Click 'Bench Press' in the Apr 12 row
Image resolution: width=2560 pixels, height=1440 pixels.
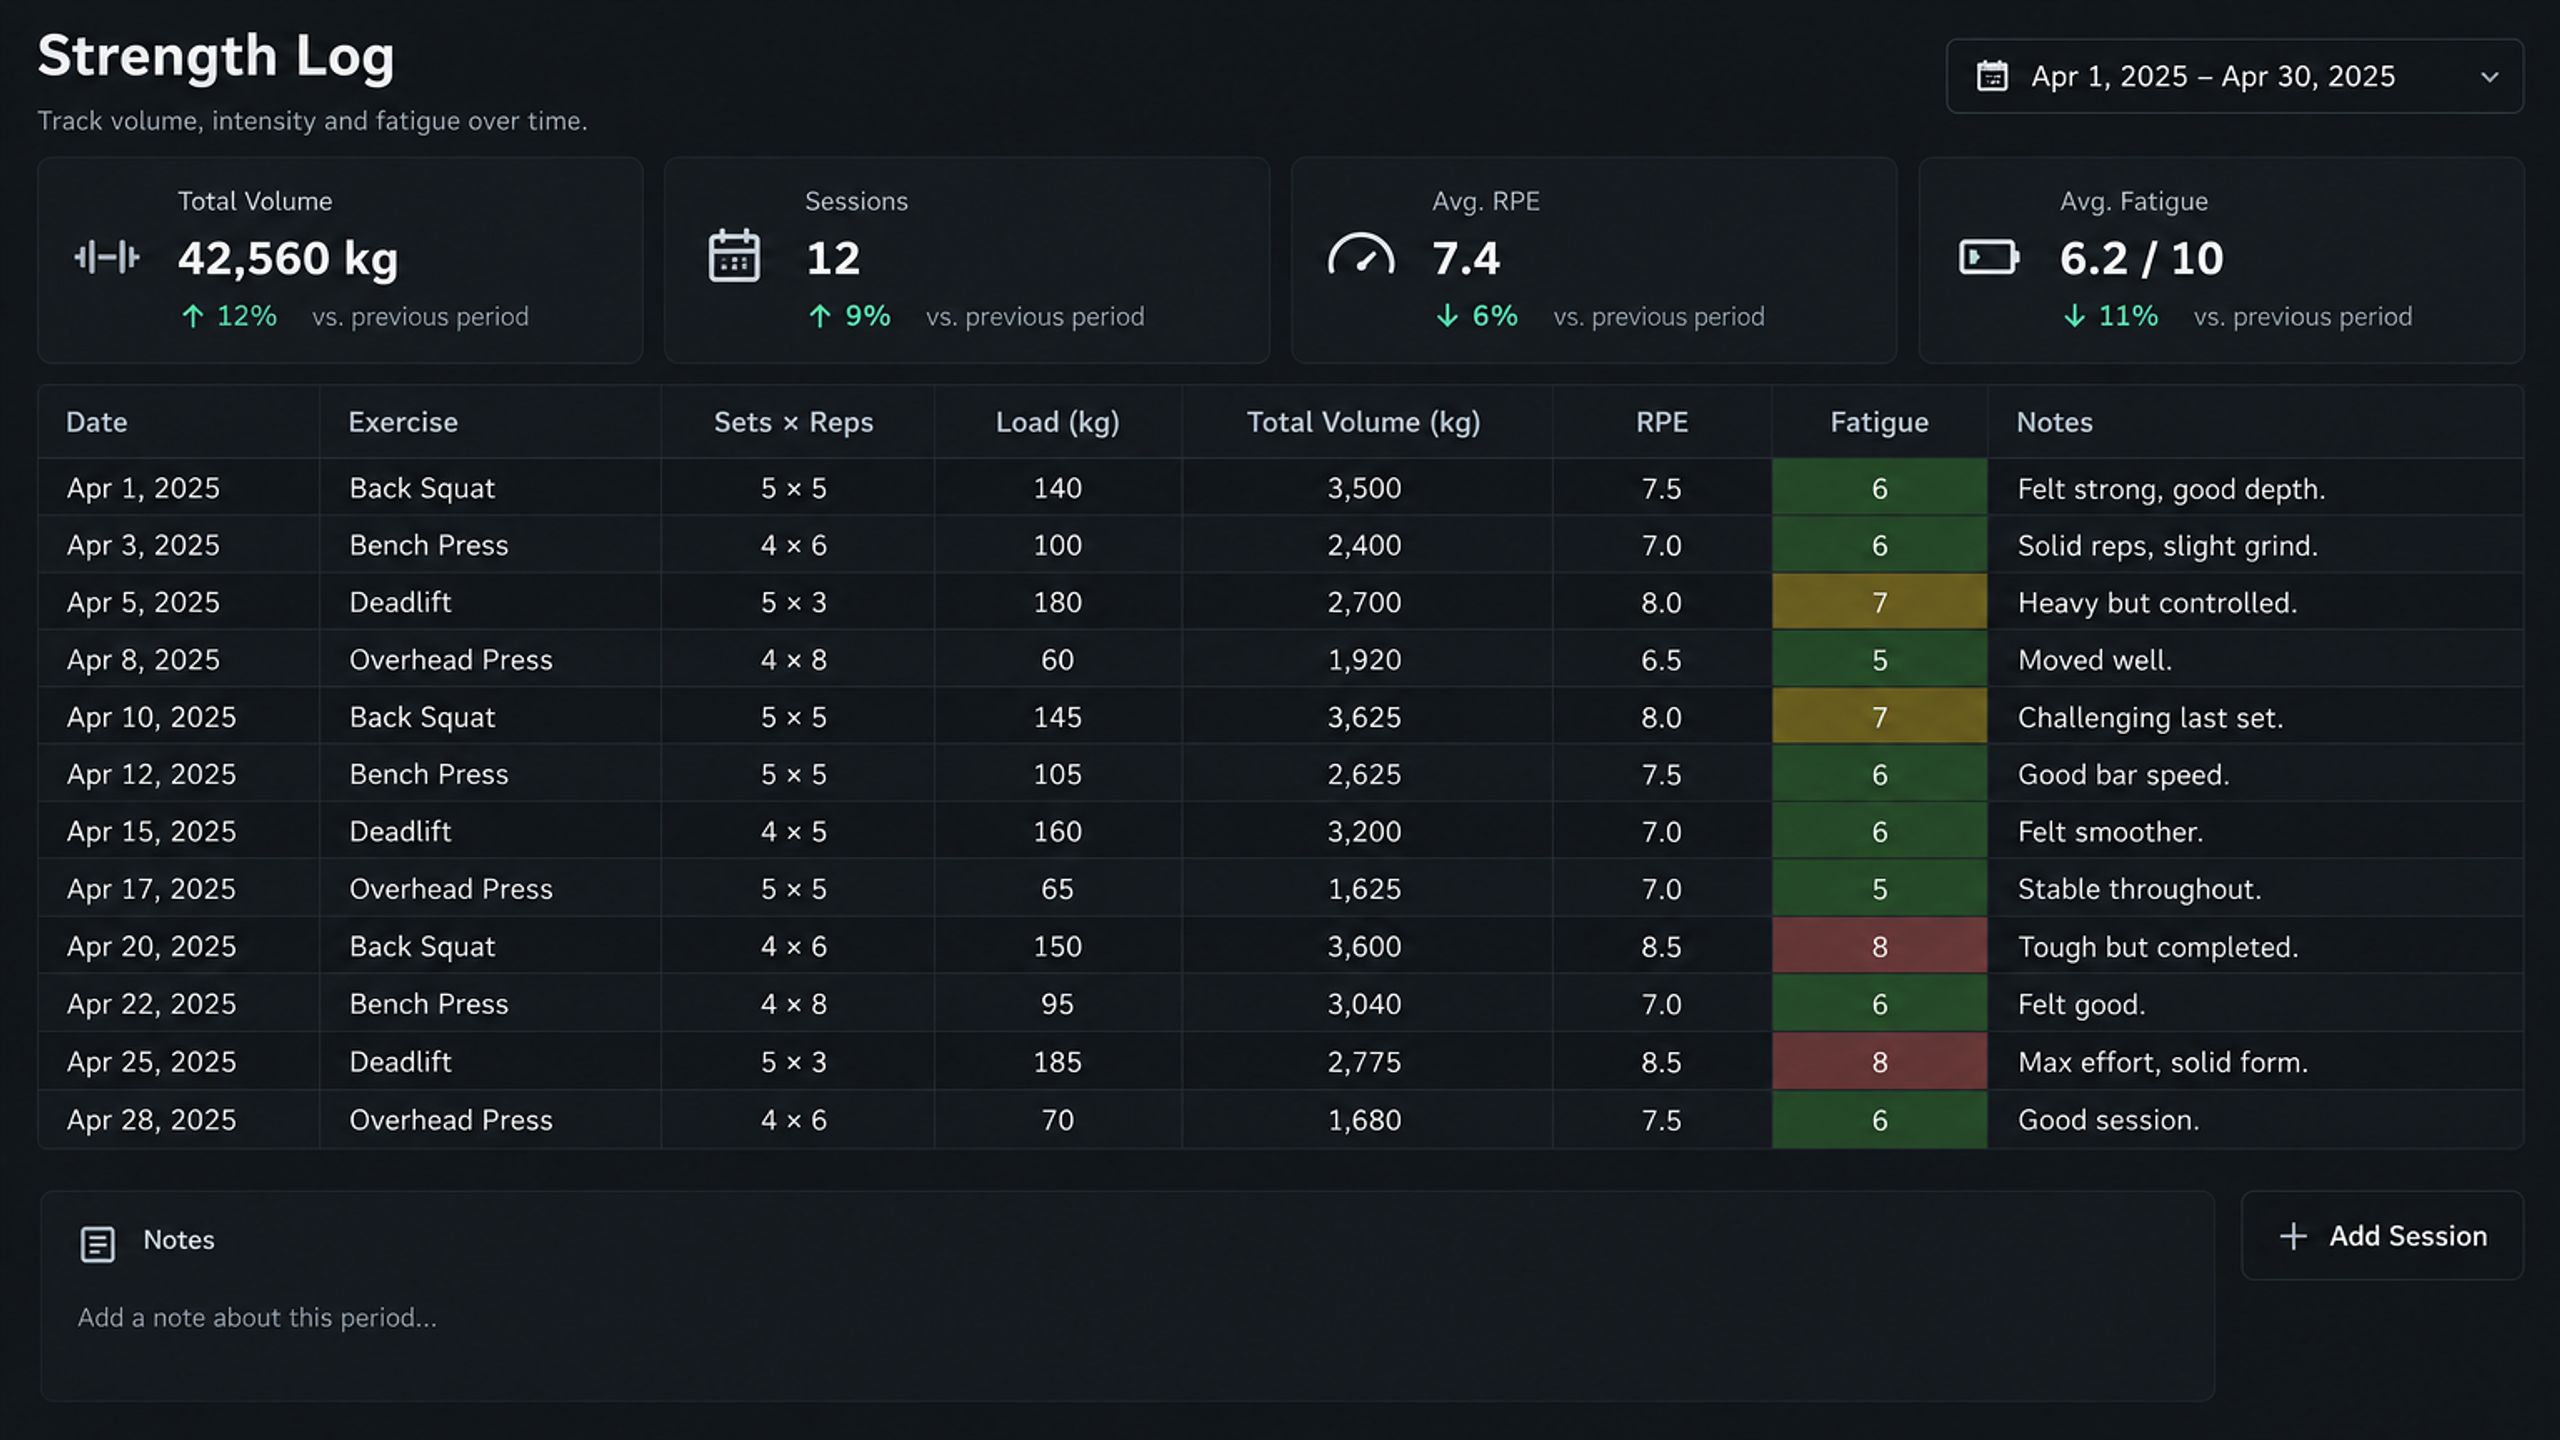point(428,774)
